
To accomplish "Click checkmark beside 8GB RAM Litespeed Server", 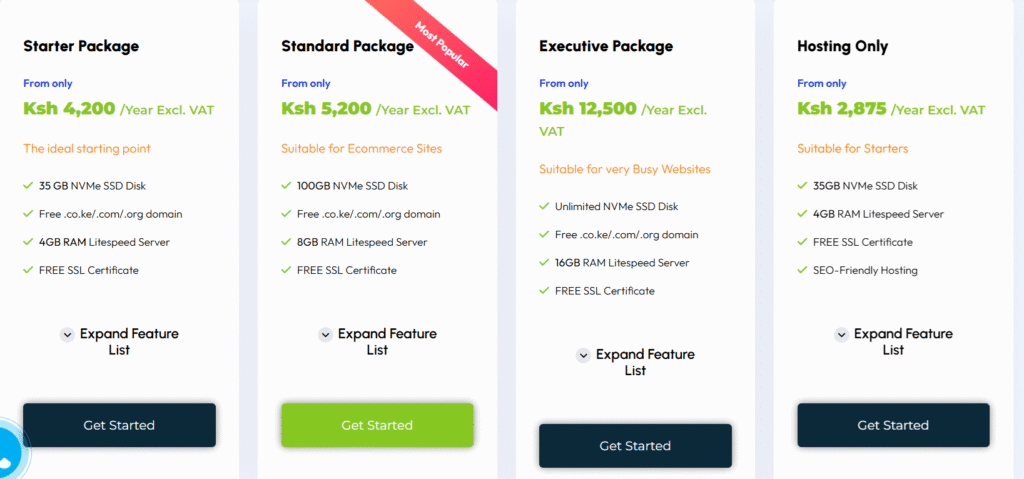I will coord(286,242).
